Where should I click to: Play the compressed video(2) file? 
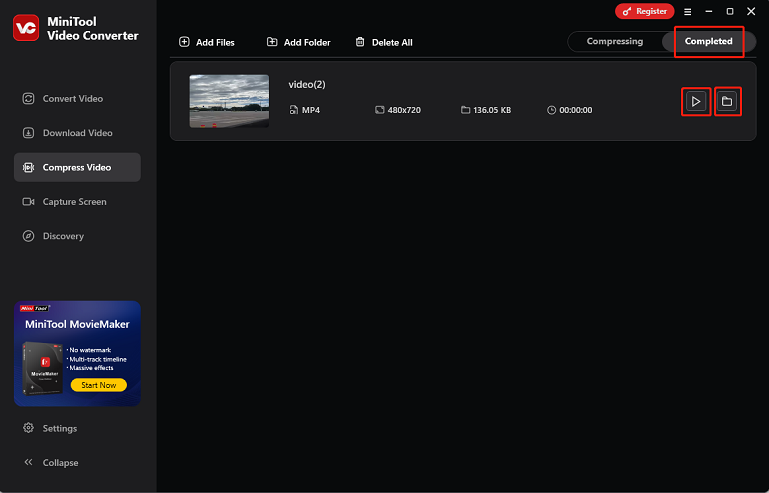(x=696, y=102)
